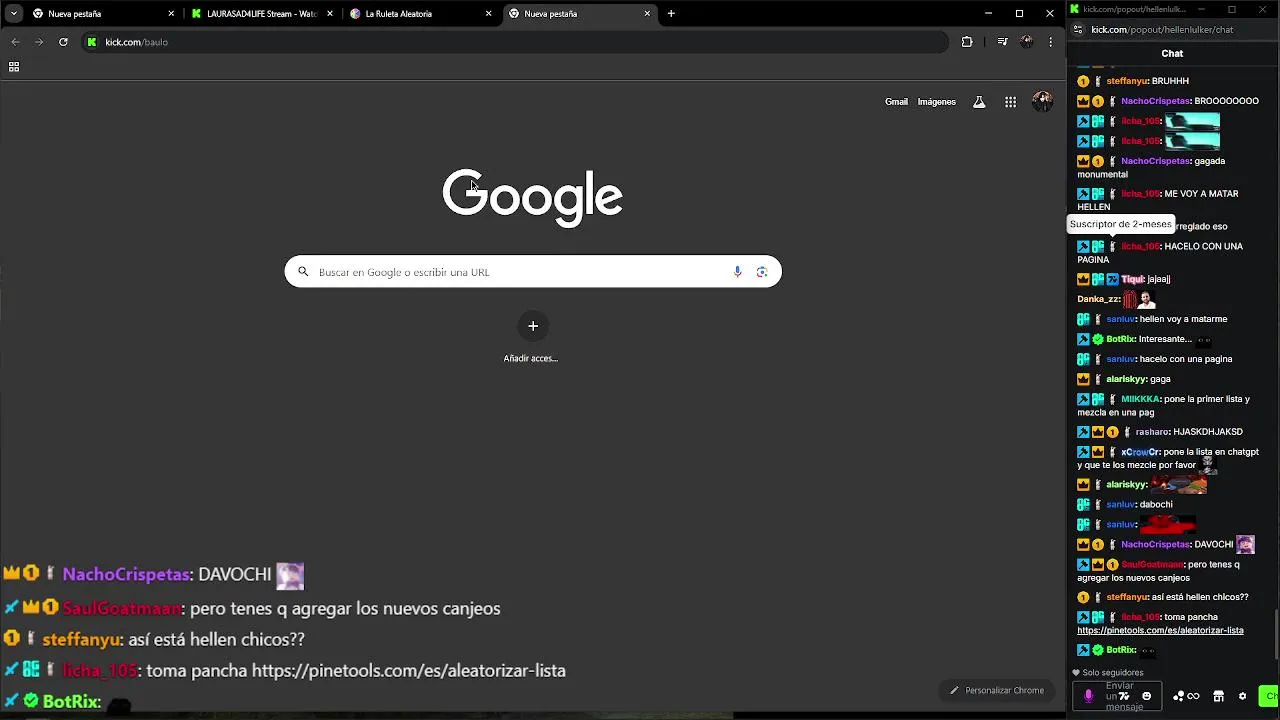Open the chat settings gear icon

[1242, 696]
